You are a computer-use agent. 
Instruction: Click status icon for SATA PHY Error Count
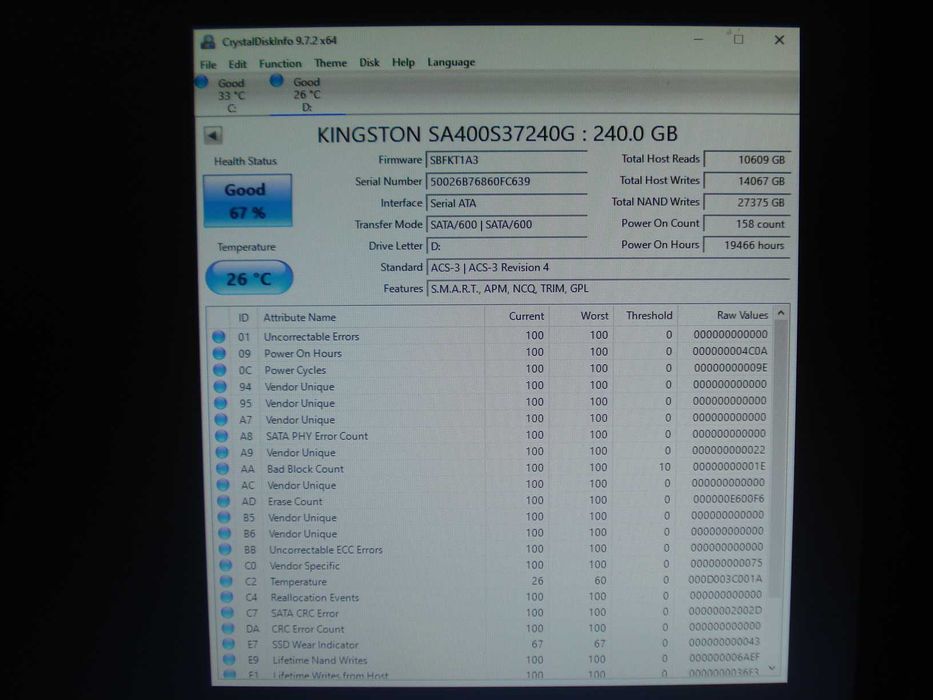tap(221, 436)
